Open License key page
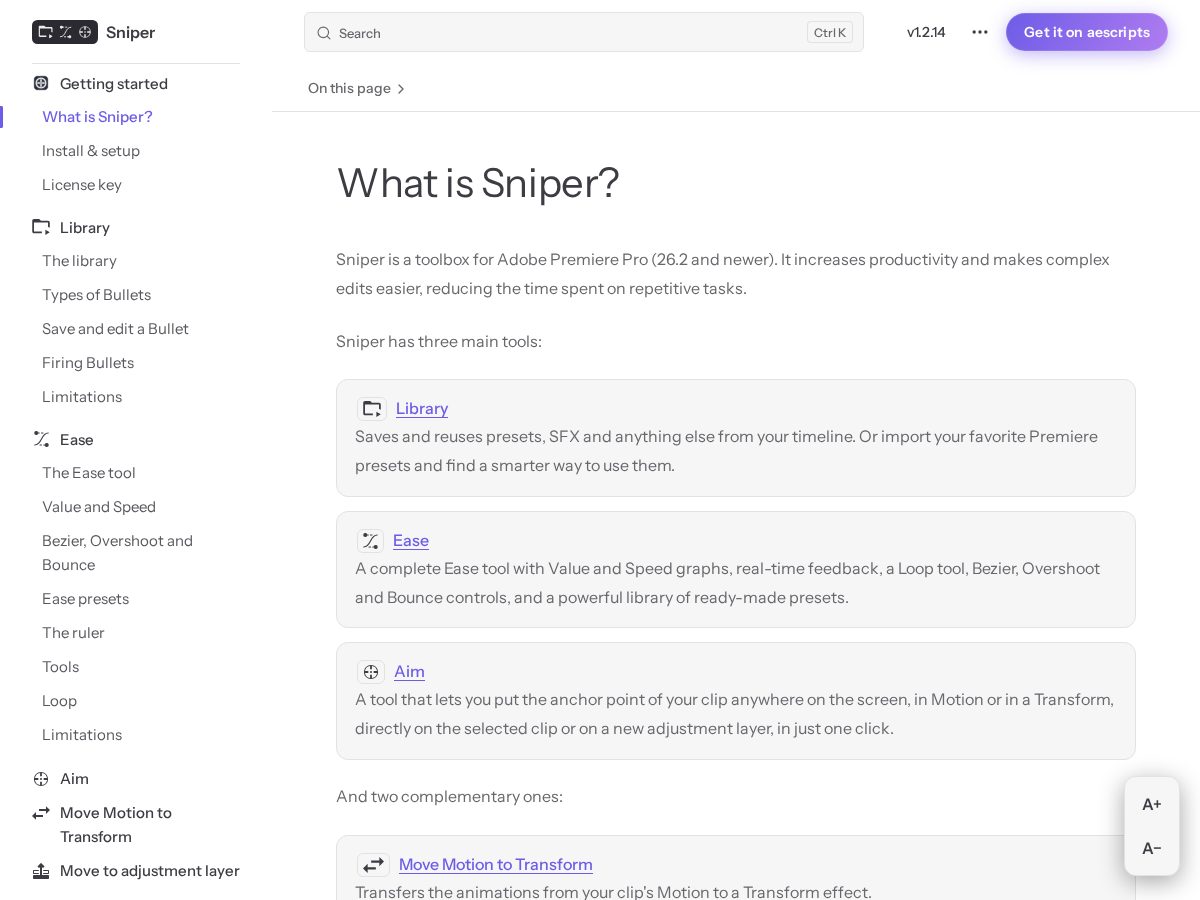This screenshot has height=900, width=1200. coord(82,184)
